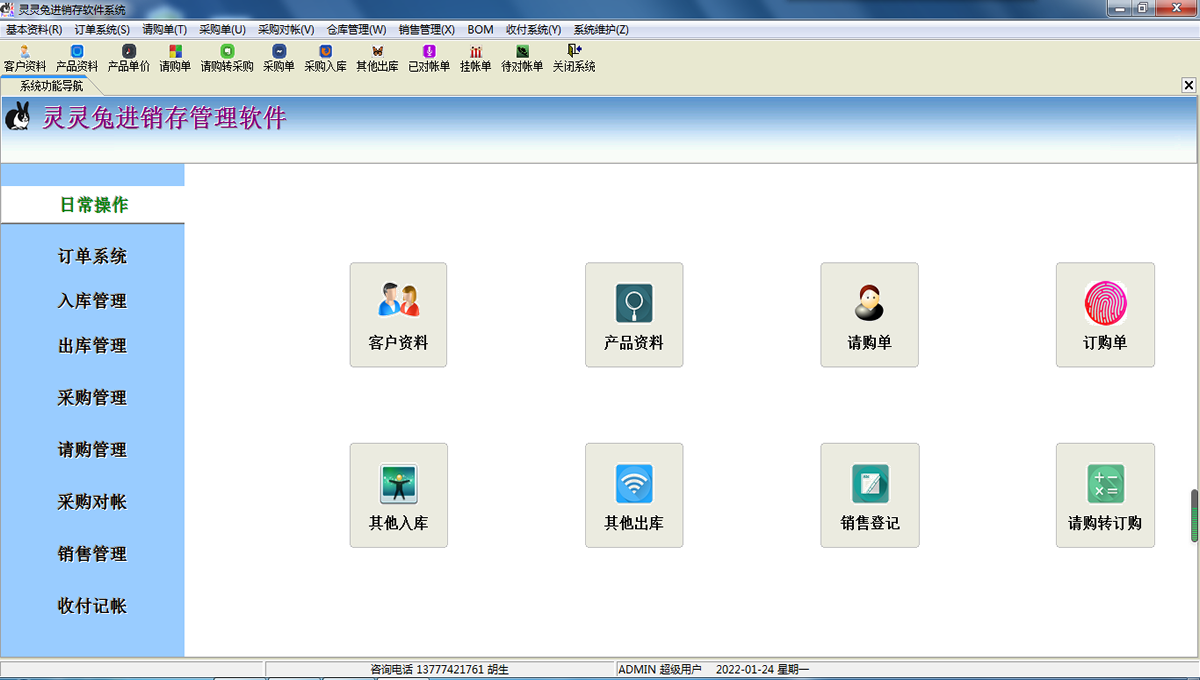Click 关闭系统 toolbar icon
This screenshot has height=680, width=1200.
(574, 59)
